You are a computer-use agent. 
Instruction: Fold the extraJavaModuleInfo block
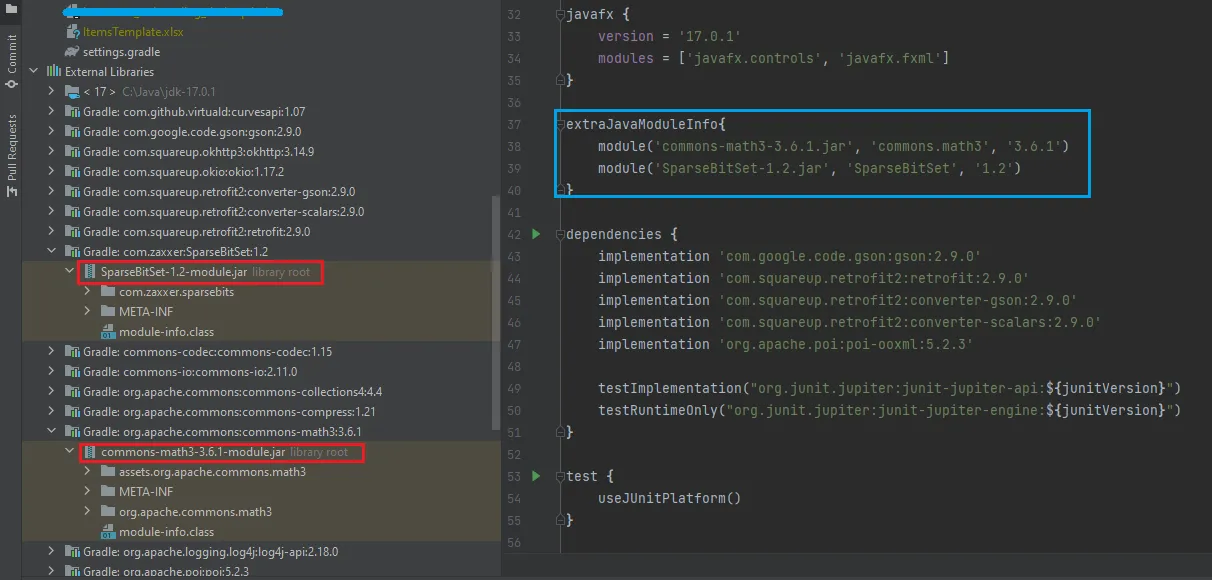pyautogui.click(x=561, y=124)
